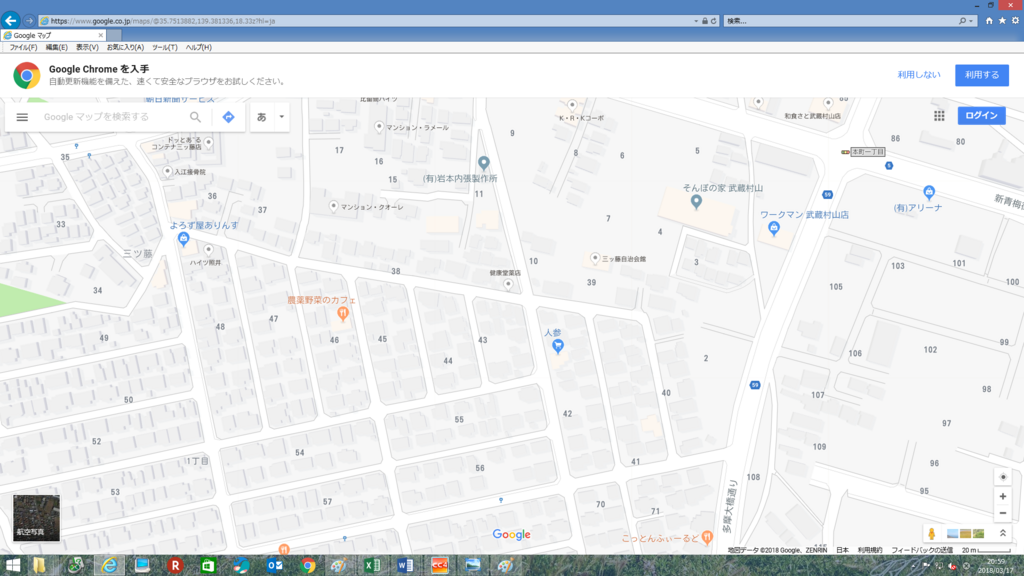1024x576 pixels.
Task: Decline Chrome with the 利用しない link
Action: pyautogui.click(x=918, y=75)
